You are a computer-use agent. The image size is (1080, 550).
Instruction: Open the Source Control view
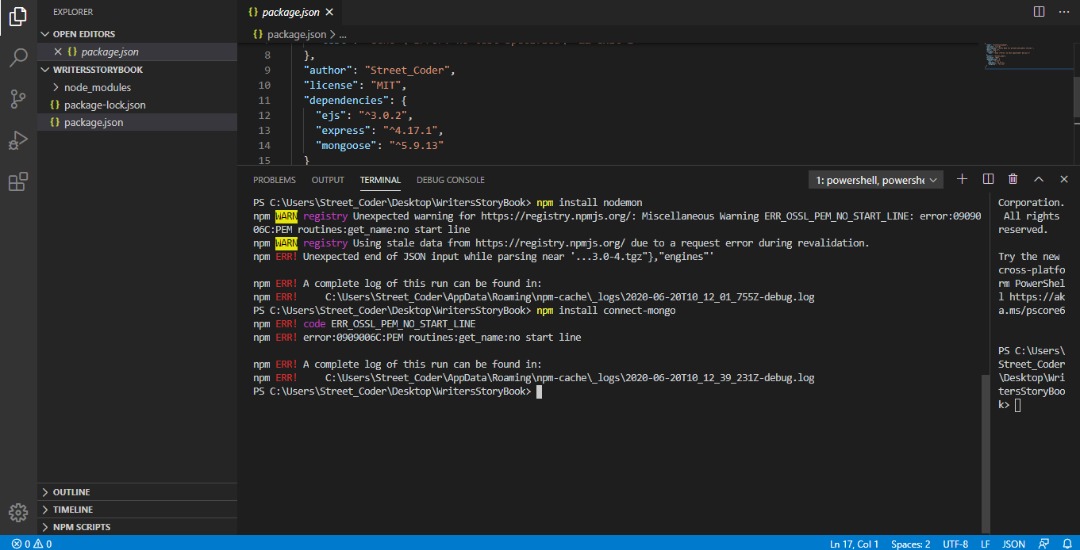(18, 99)
